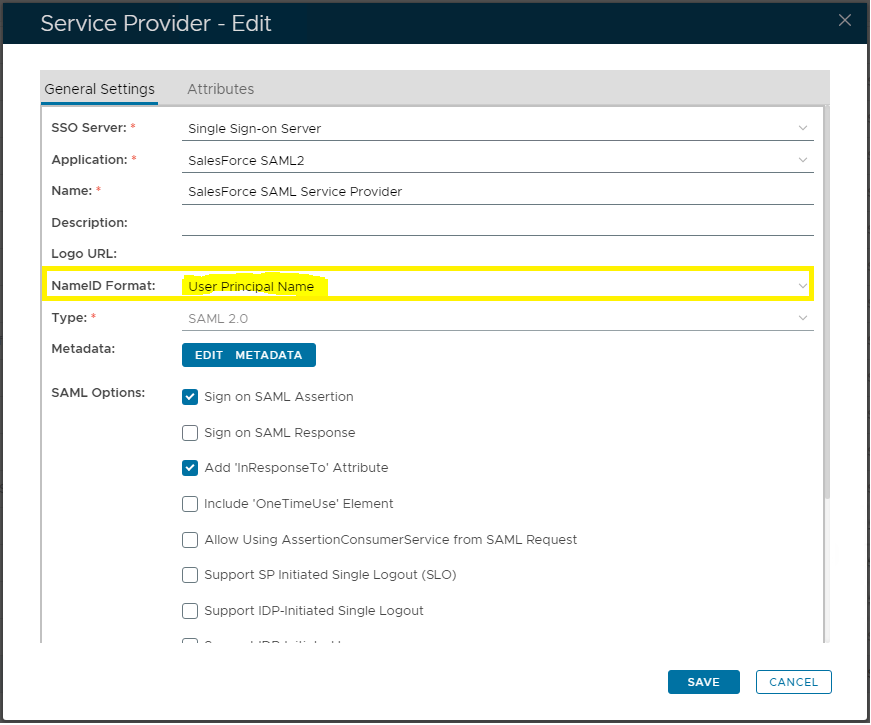Screen dimensions: 871x725
Task: Tick Include 'OneTimeUse' Element checkbox
Action: [190, 504]
